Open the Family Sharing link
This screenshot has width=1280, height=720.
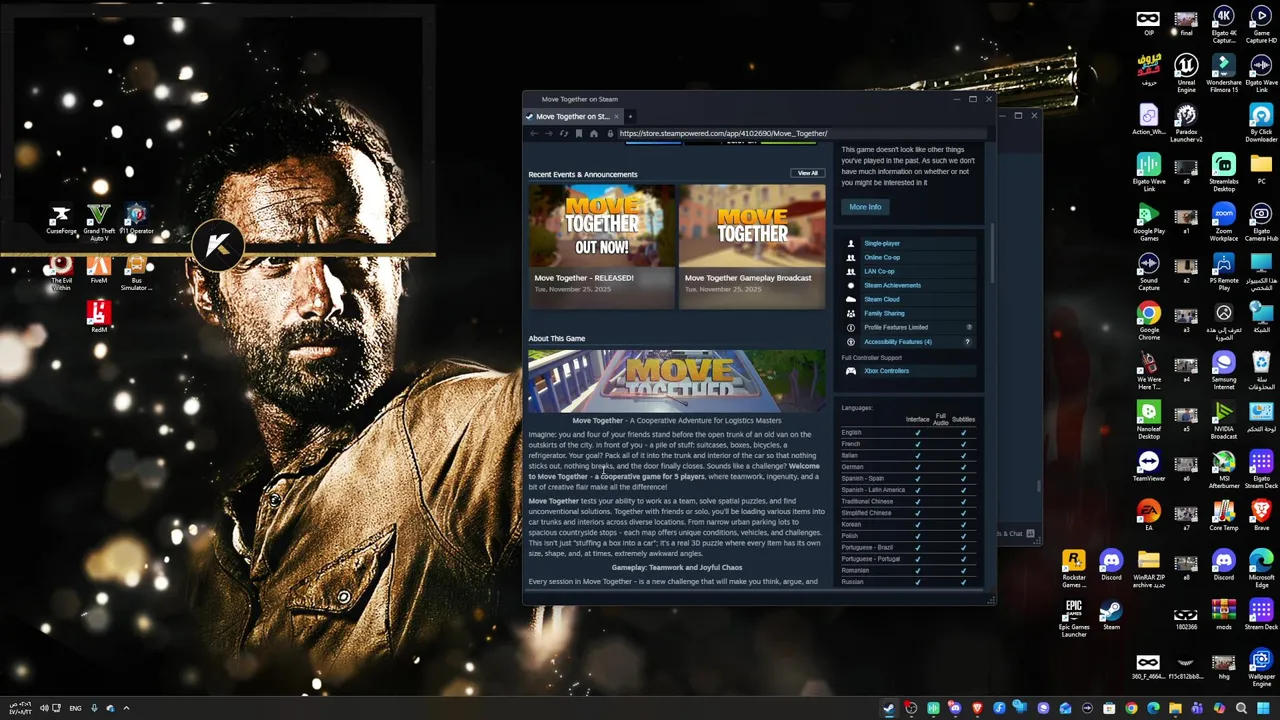tap(884, 313)
